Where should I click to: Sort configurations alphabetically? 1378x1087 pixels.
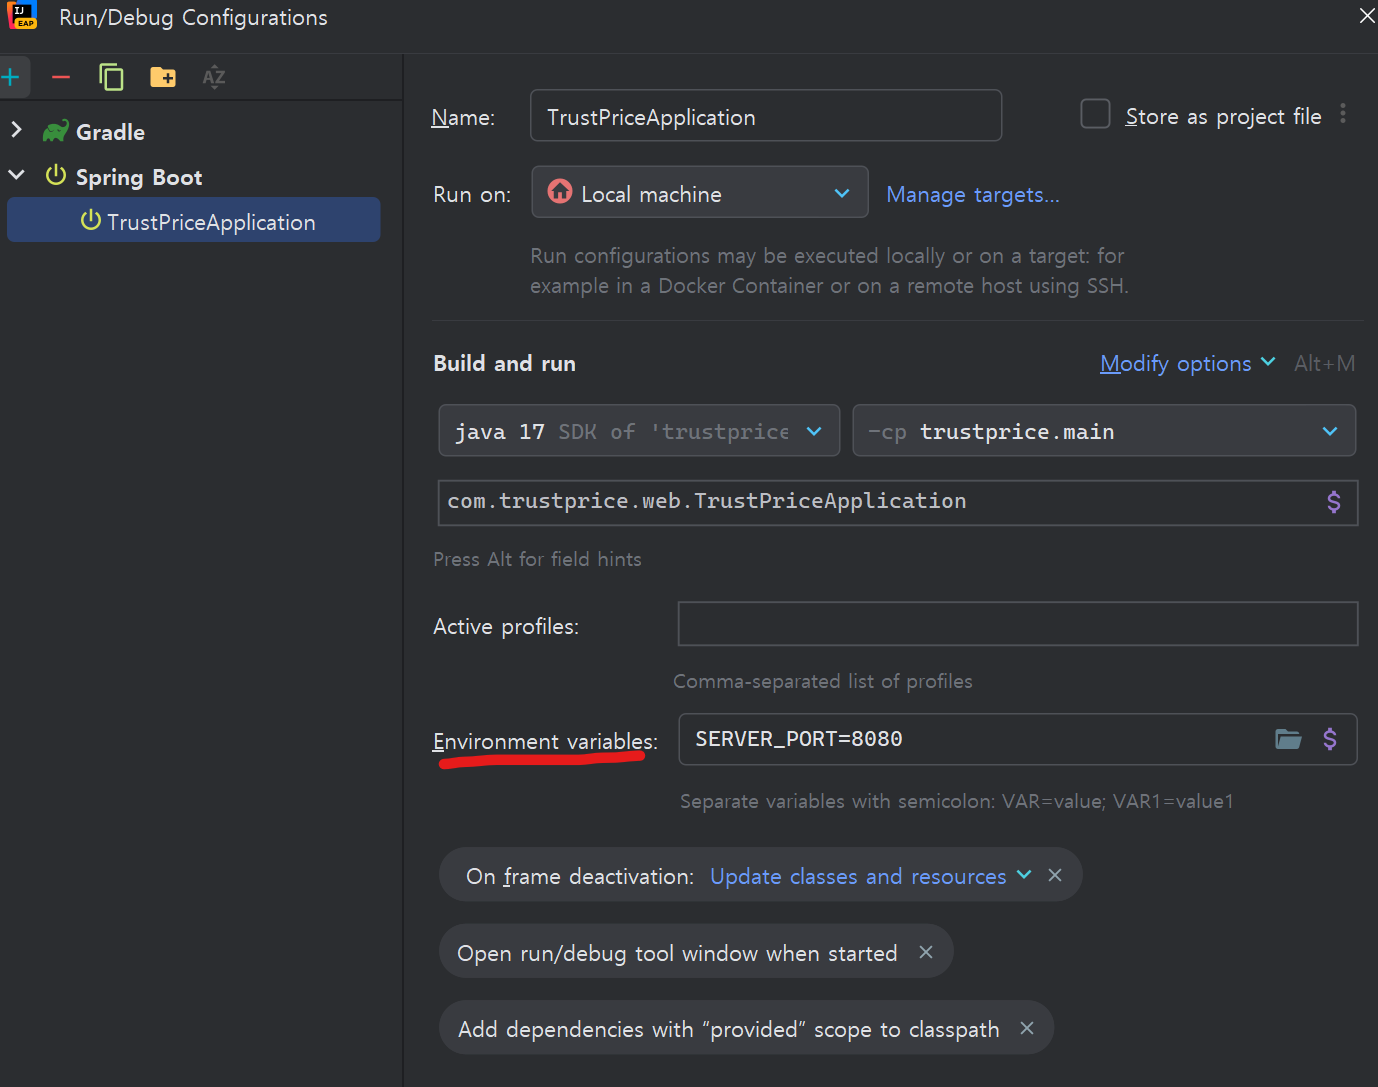[x=214, y=77]
